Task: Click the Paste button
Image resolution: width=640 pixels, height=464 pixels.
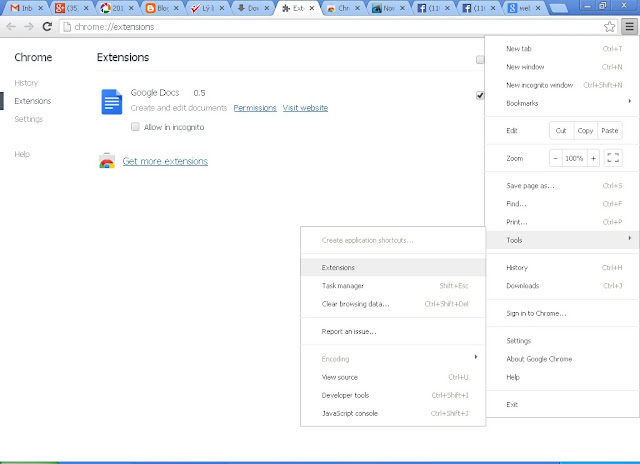Action: (x=610, y=131)
